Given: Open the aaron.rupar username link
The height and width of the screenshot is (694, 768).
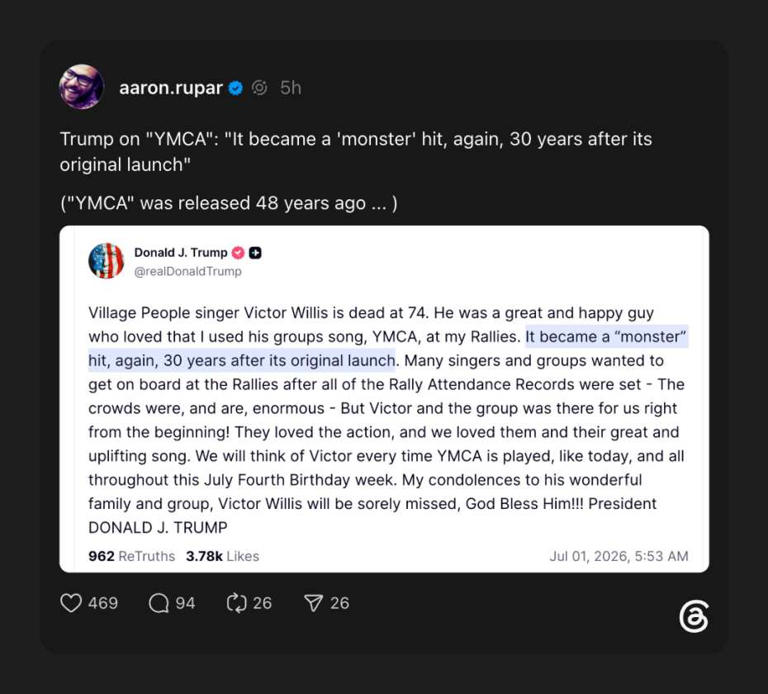Looking at the screenshot, I should 170,88.
